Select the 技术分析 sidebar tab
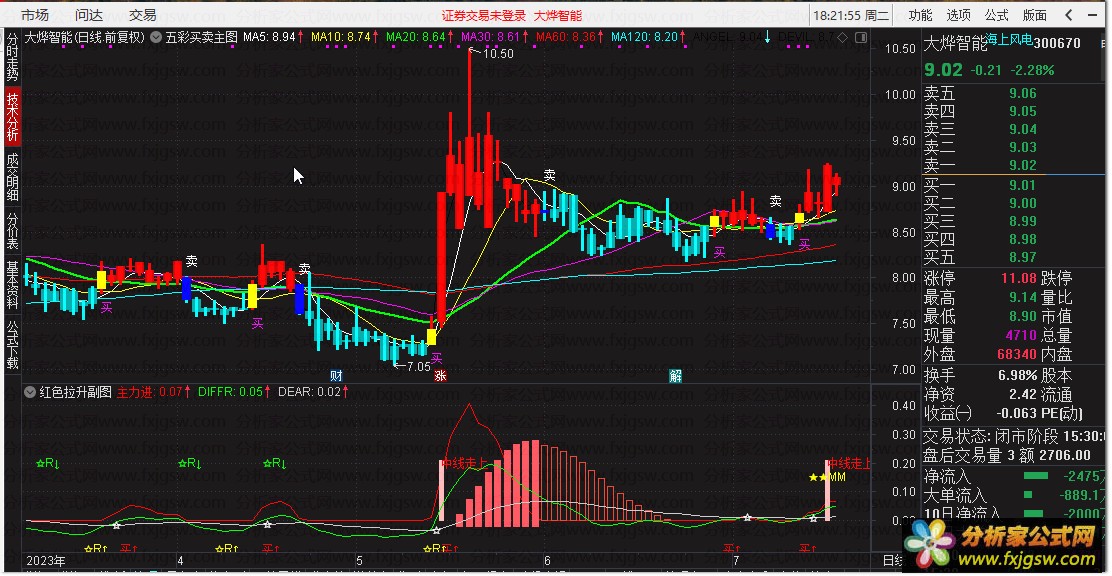Image resolution: width=1112 pixels, height=576 pixels. click(13, 117)
